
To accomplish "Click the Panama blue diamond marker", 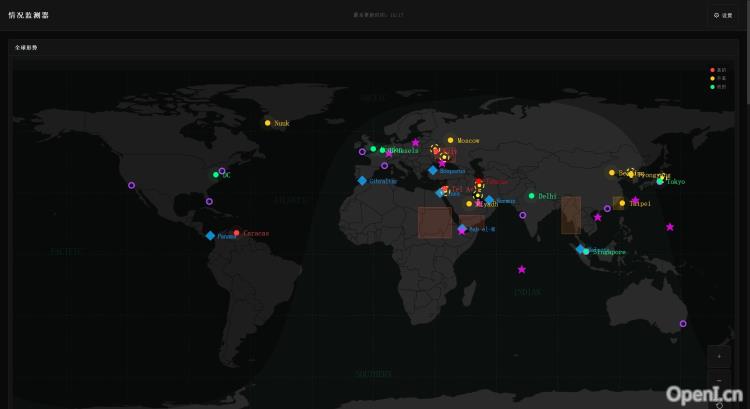I will click(210, 235).
